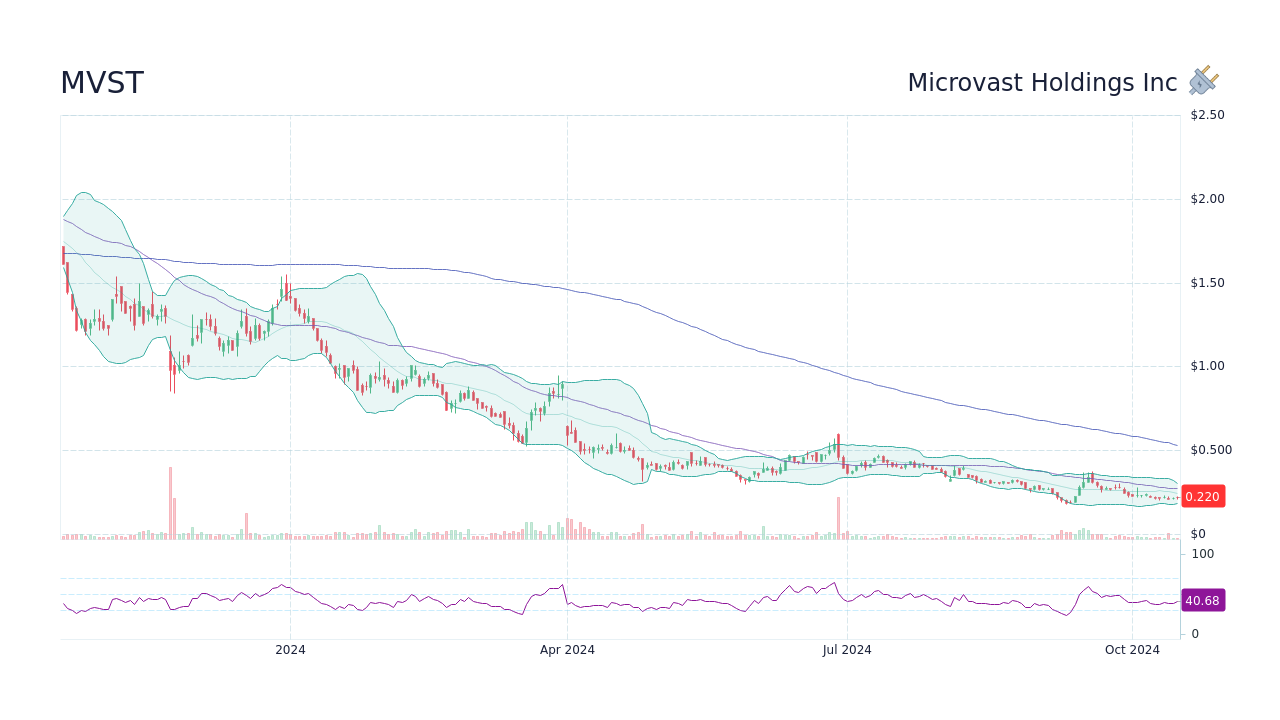Click the tall volume spike before Jul 2024
The height and width of the screenshot is (720, 1280).
pyautogui.click(x=838, y=518)
